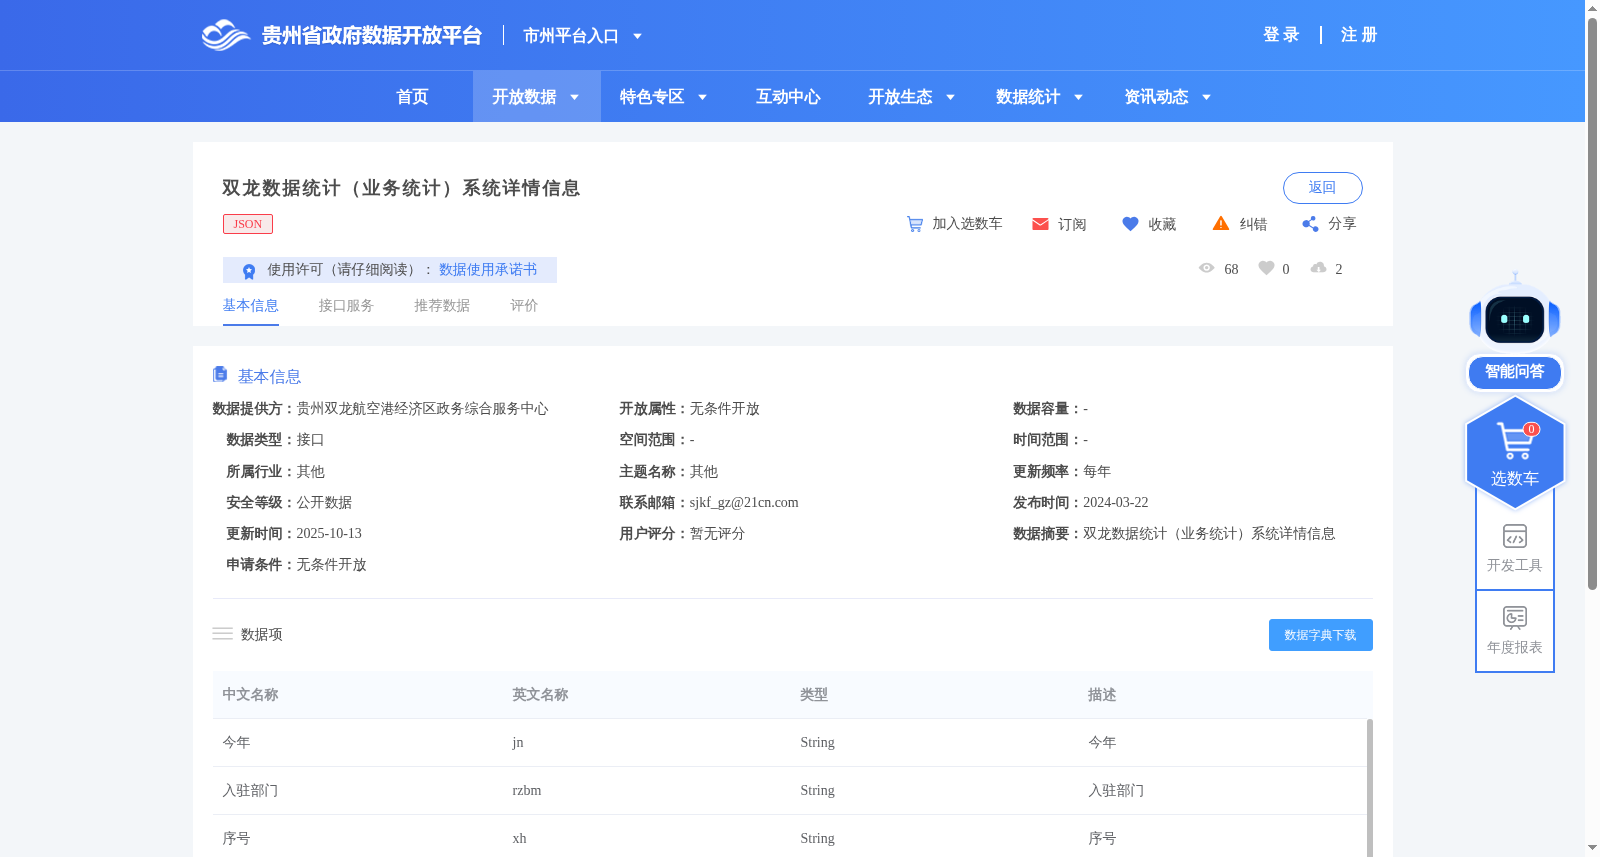Click the update date 2025-10-13

[329, 534]
